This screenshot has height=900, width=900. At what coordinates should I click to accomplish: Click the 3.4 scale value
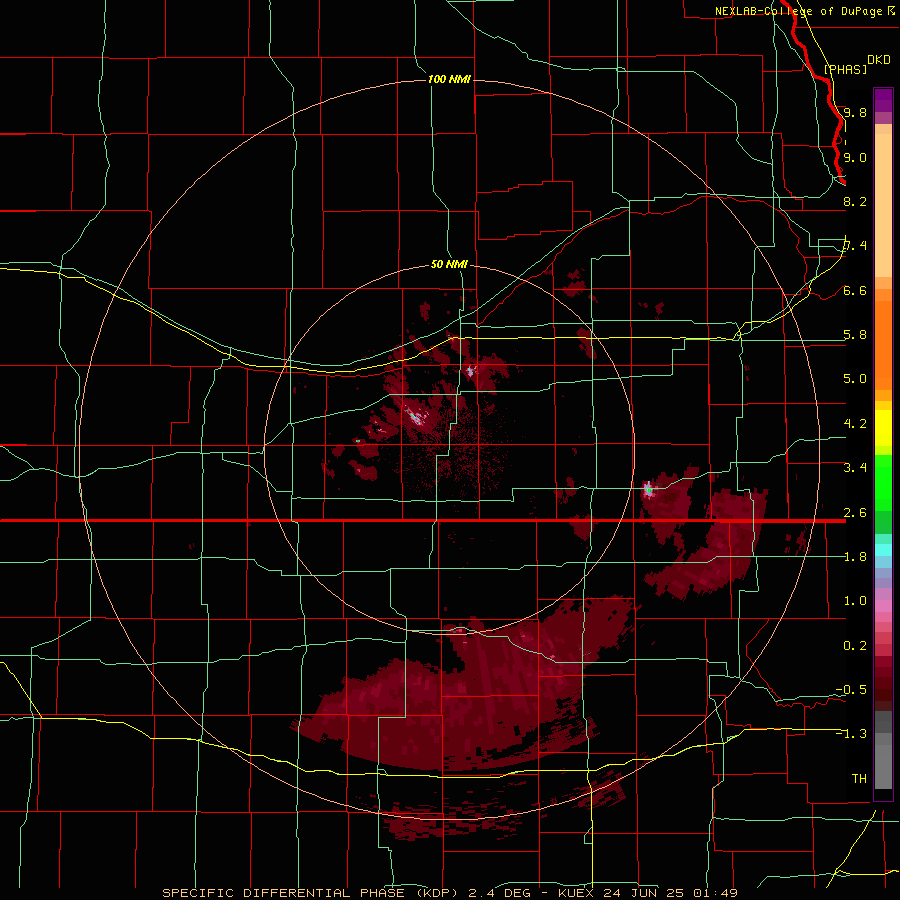coord(855,468)
